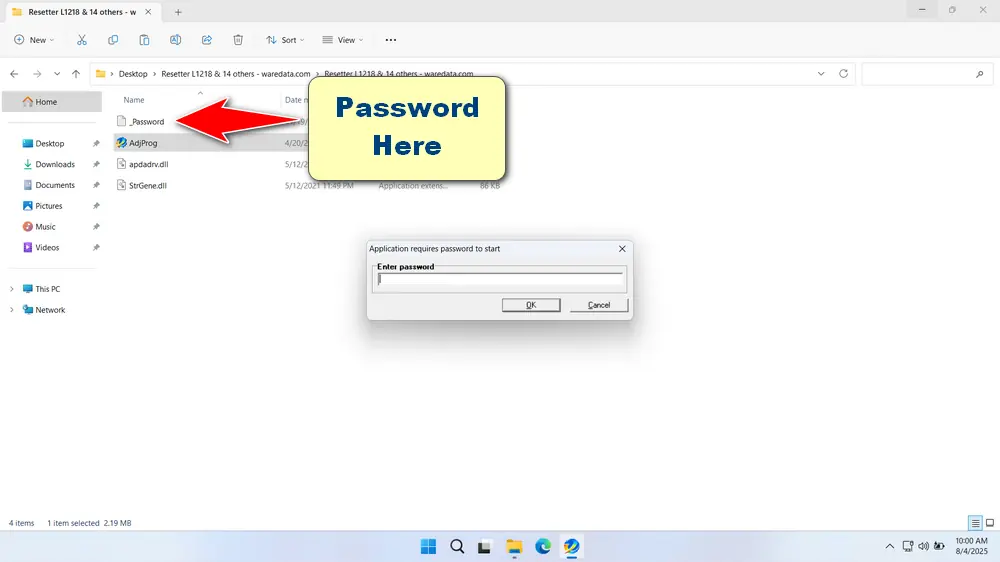Go up one folder level
The height and width of the screenshot is (562, 1000).
76,74
